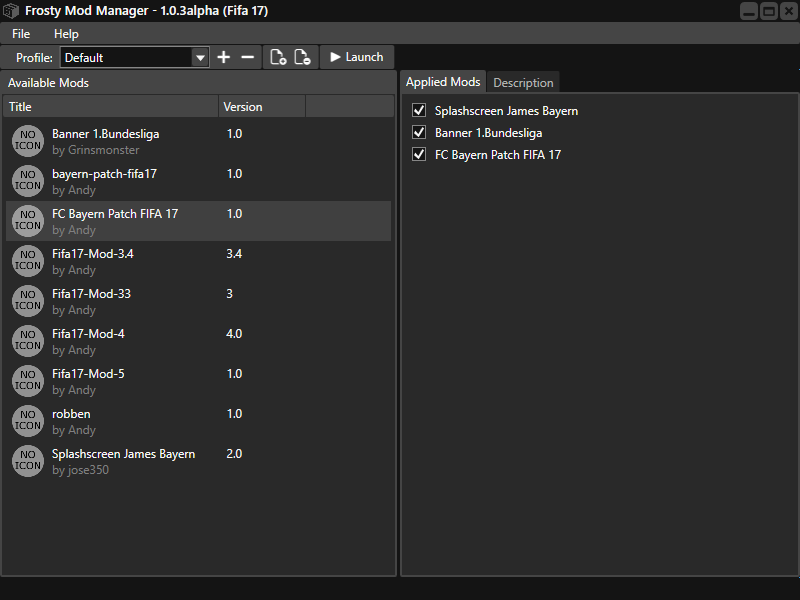This screenshot has width=800, height=600.
Task: Click the NO ICON badge of Splashscreen James Bayern
Action: (28, 461)
